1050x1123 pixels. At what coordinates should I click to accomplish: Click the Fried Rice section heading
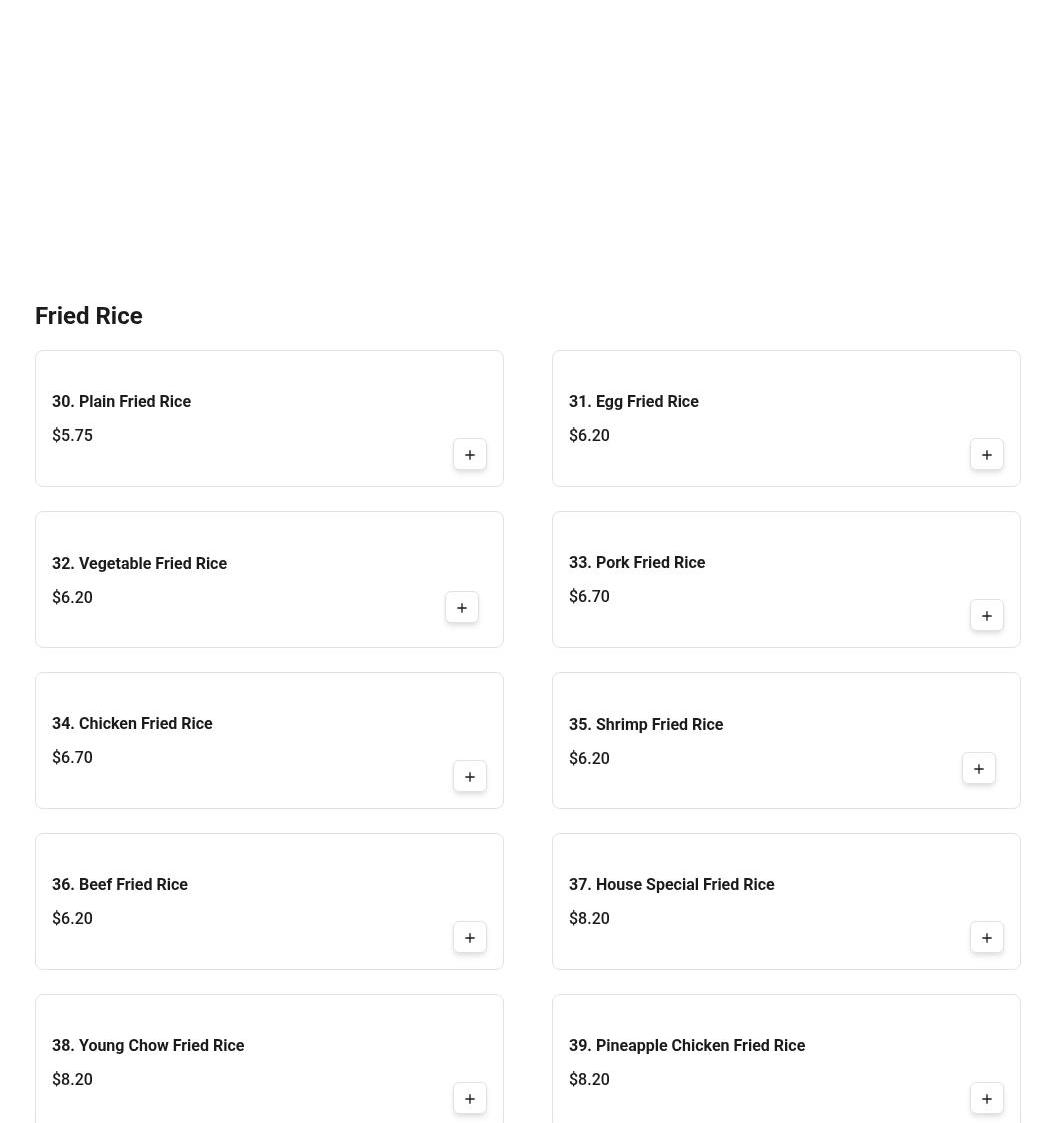point(89,316)
